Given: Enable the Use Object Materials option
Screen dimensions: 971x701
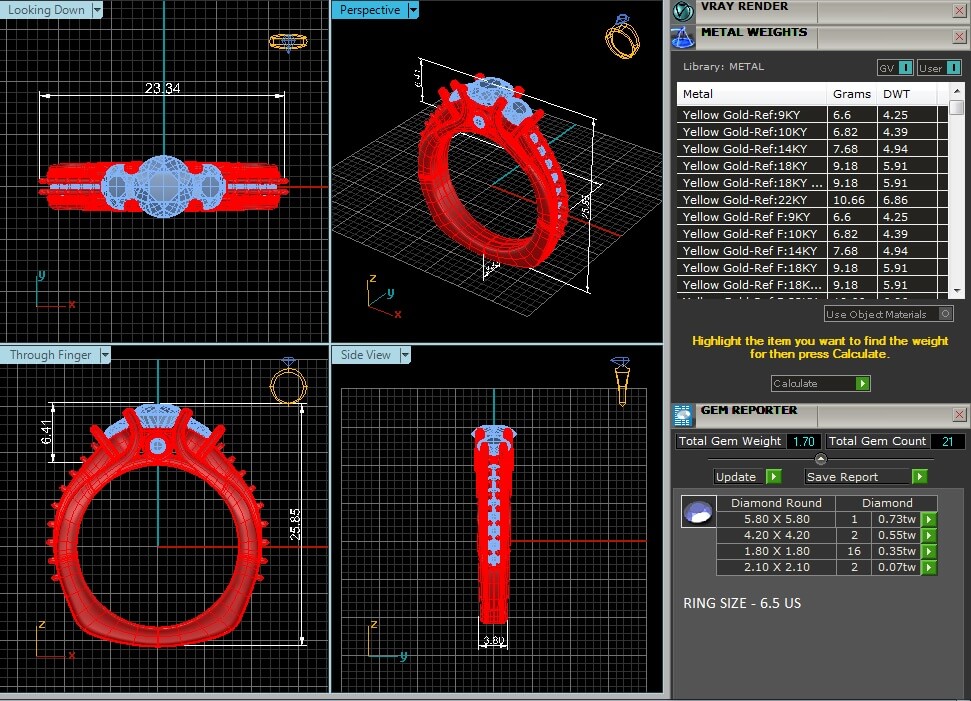Looking at the screenshot, I should 945,314.
